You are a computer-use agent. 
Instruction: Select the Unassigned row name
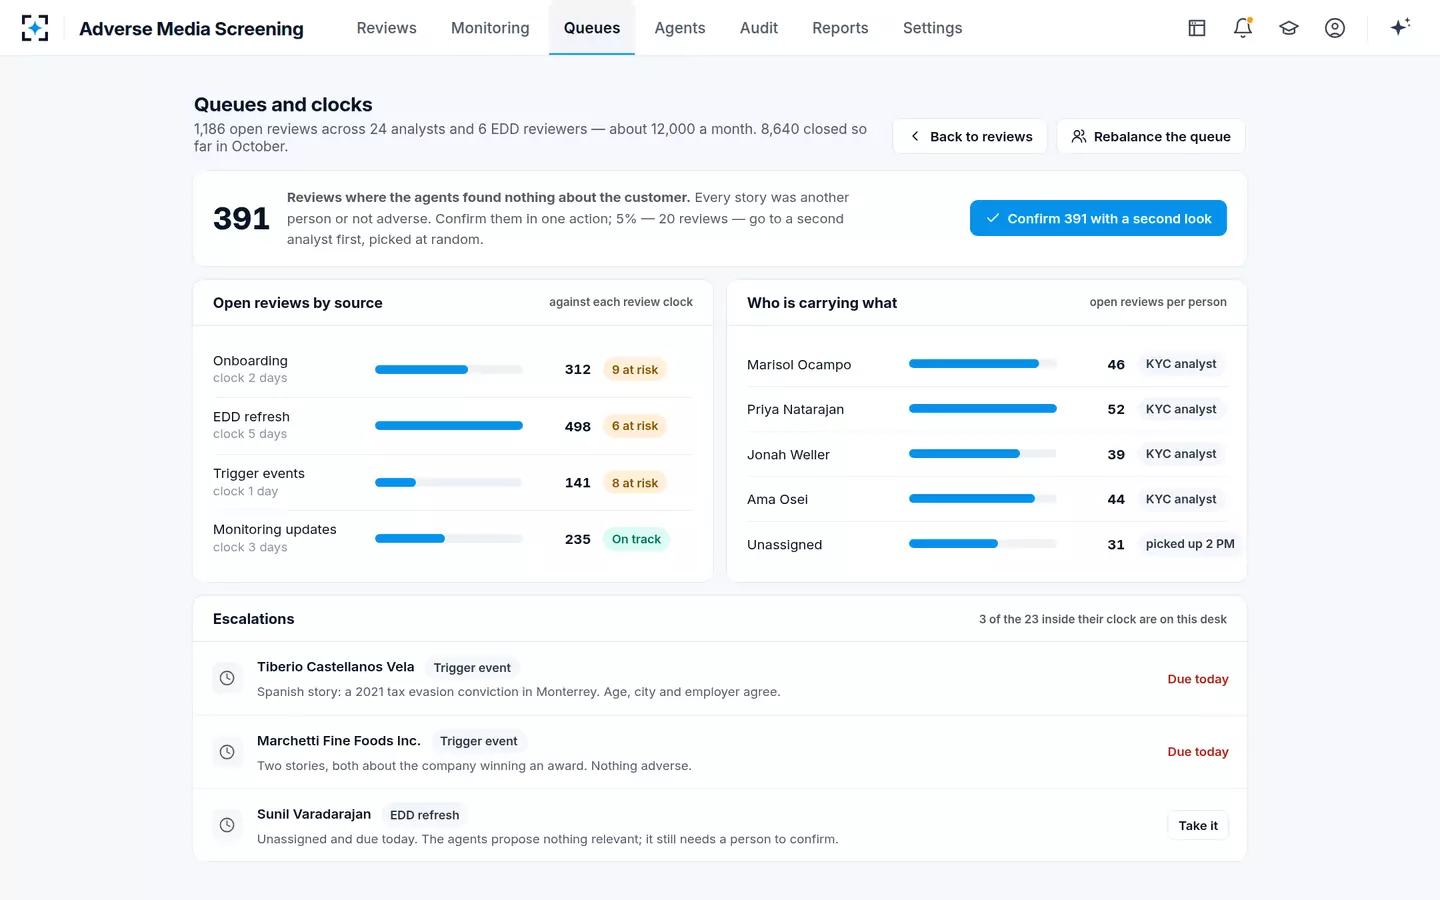784,545
